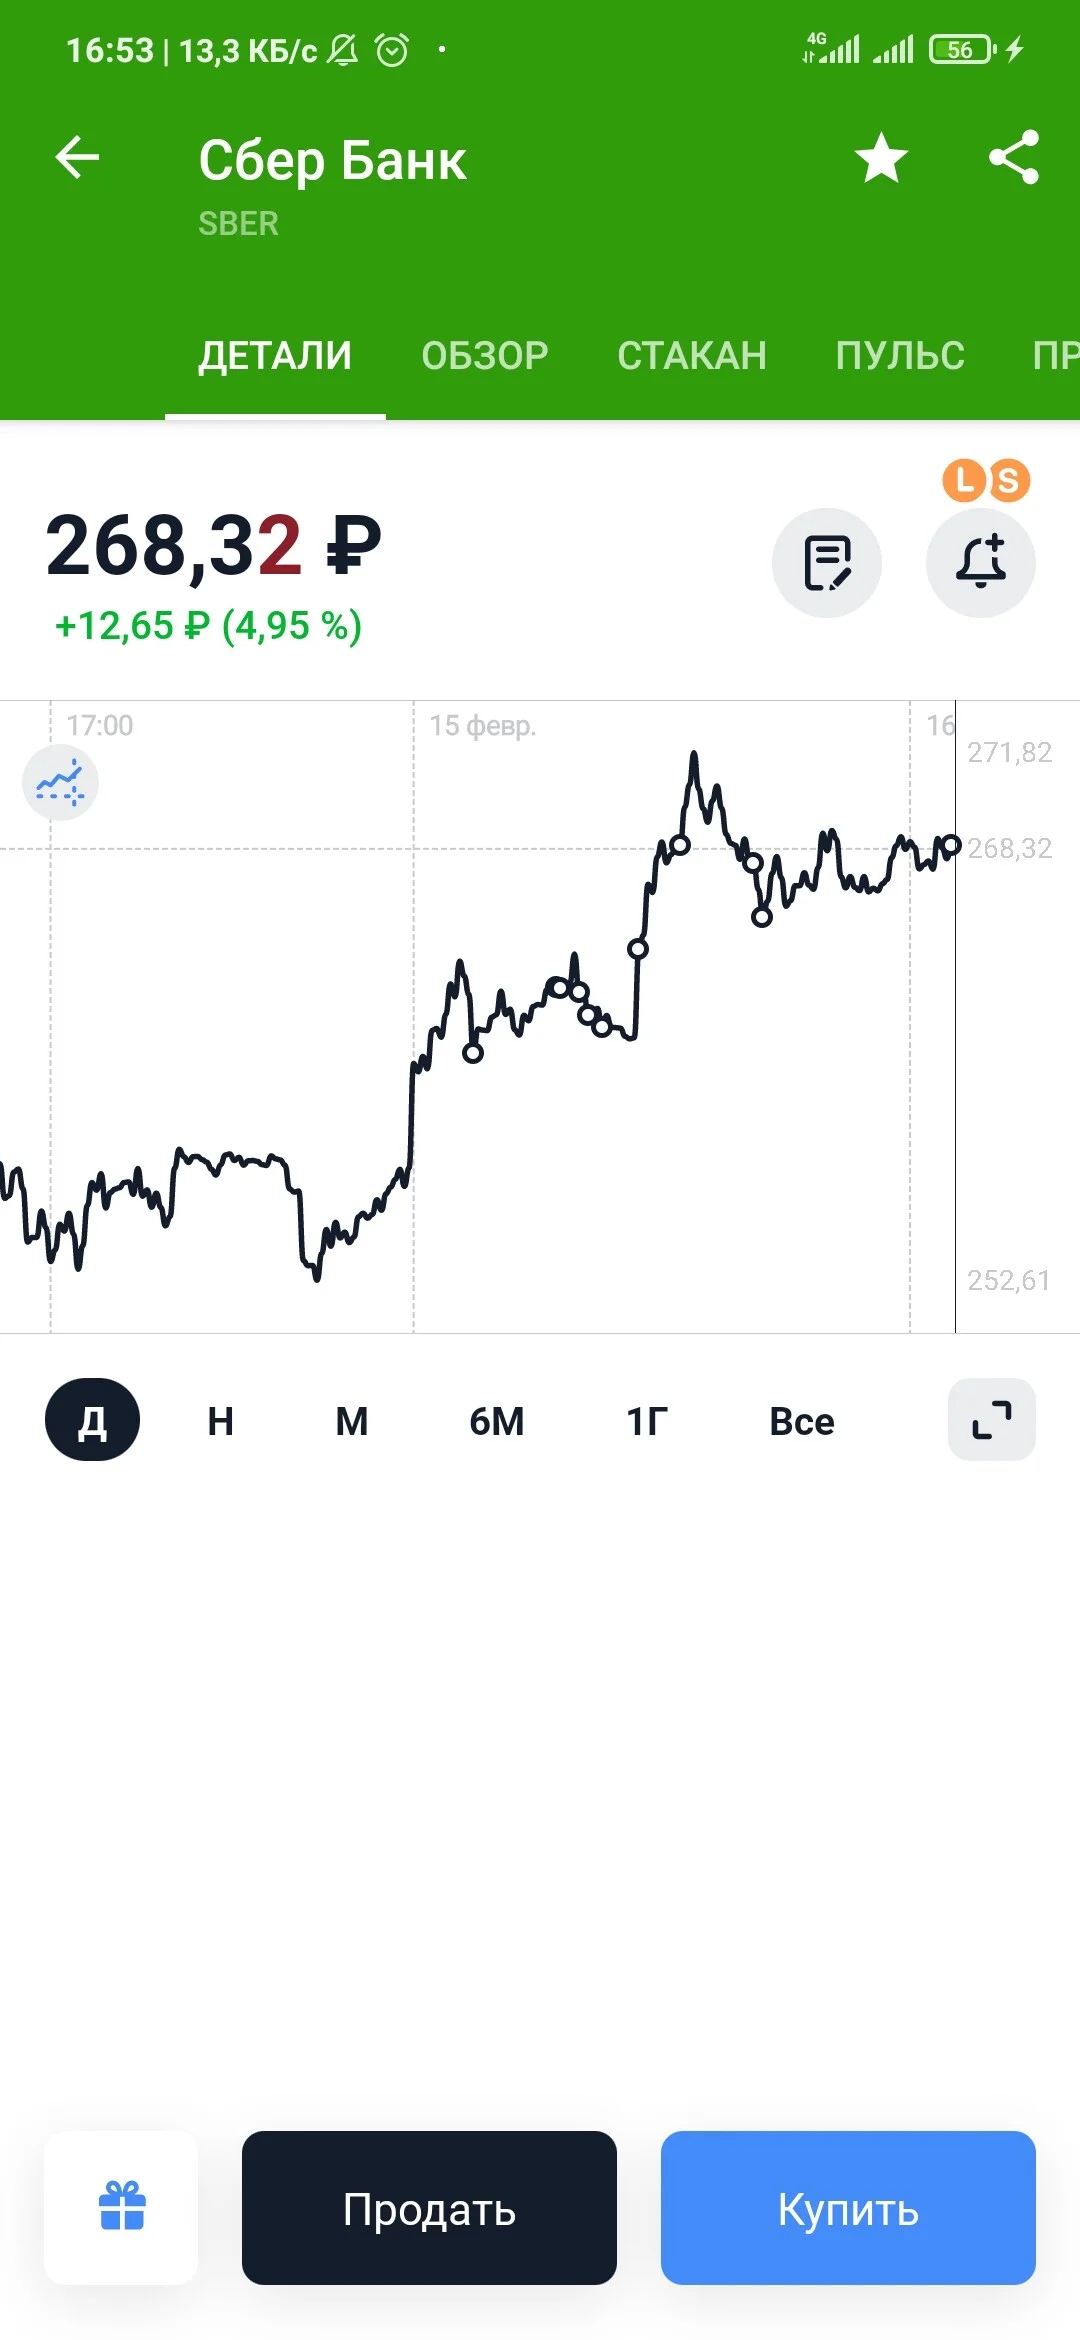Open the ПУЛЬС tab

tap(900, 356)
